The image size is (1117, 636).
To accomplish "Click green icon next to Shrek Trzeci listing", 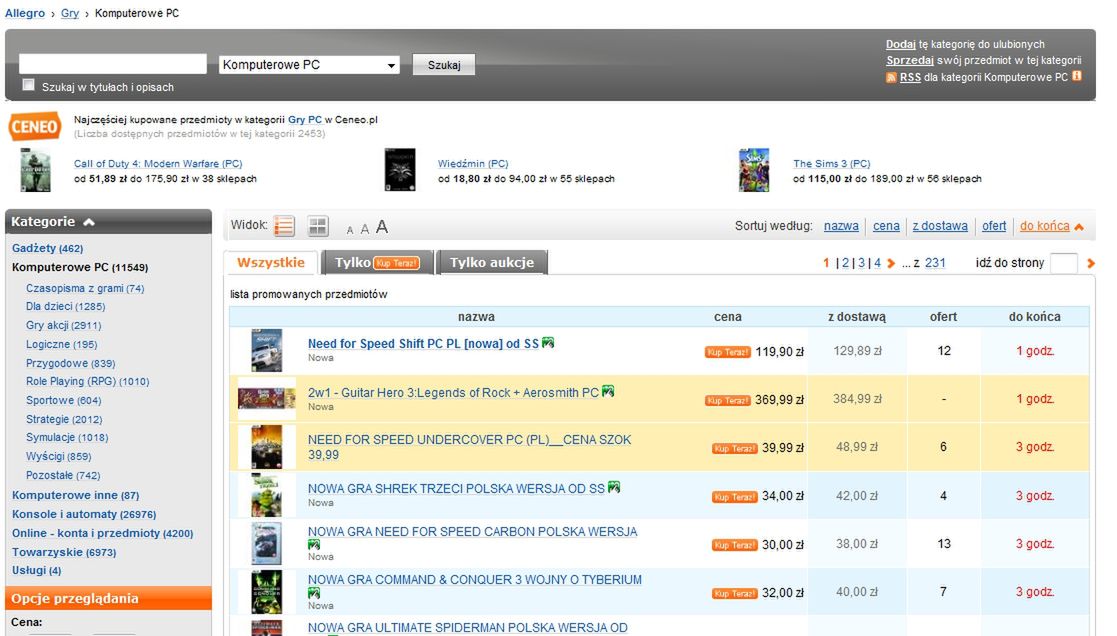I will [614, 487].
